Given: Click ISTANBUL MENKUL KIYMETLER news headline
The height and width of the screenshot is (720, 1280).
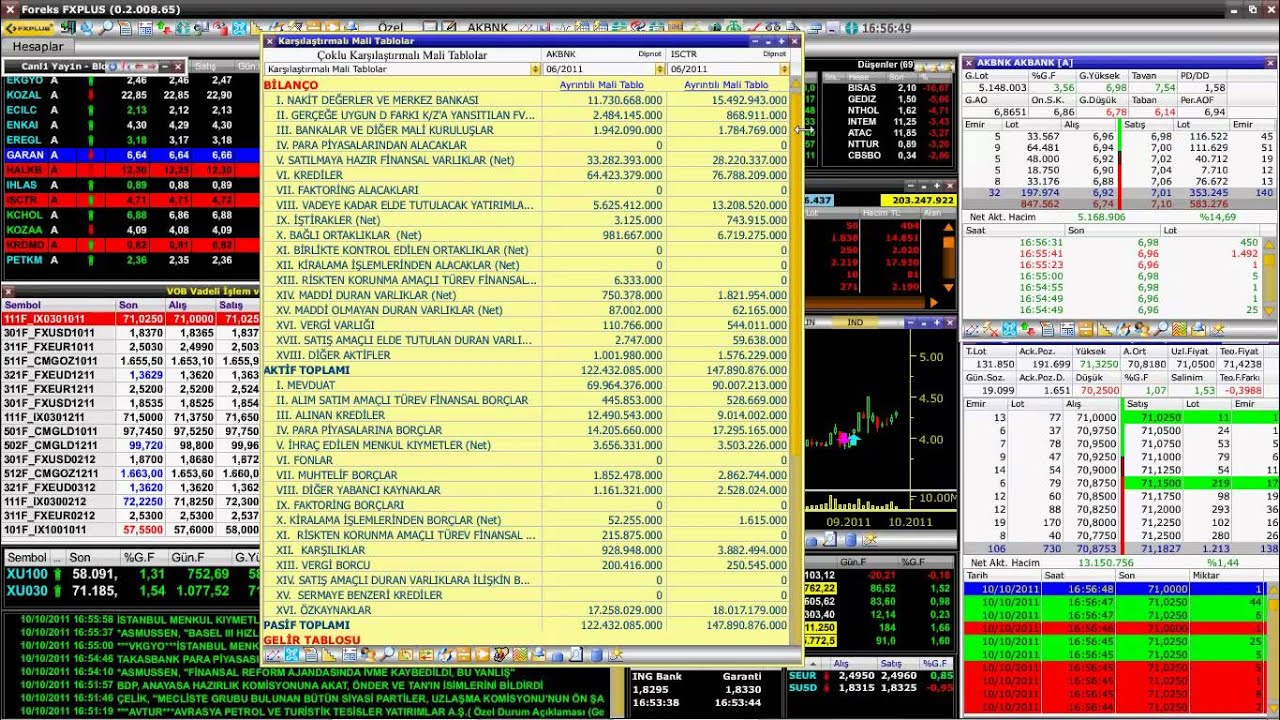Looking at the screenshot, I should coord(188,619).
